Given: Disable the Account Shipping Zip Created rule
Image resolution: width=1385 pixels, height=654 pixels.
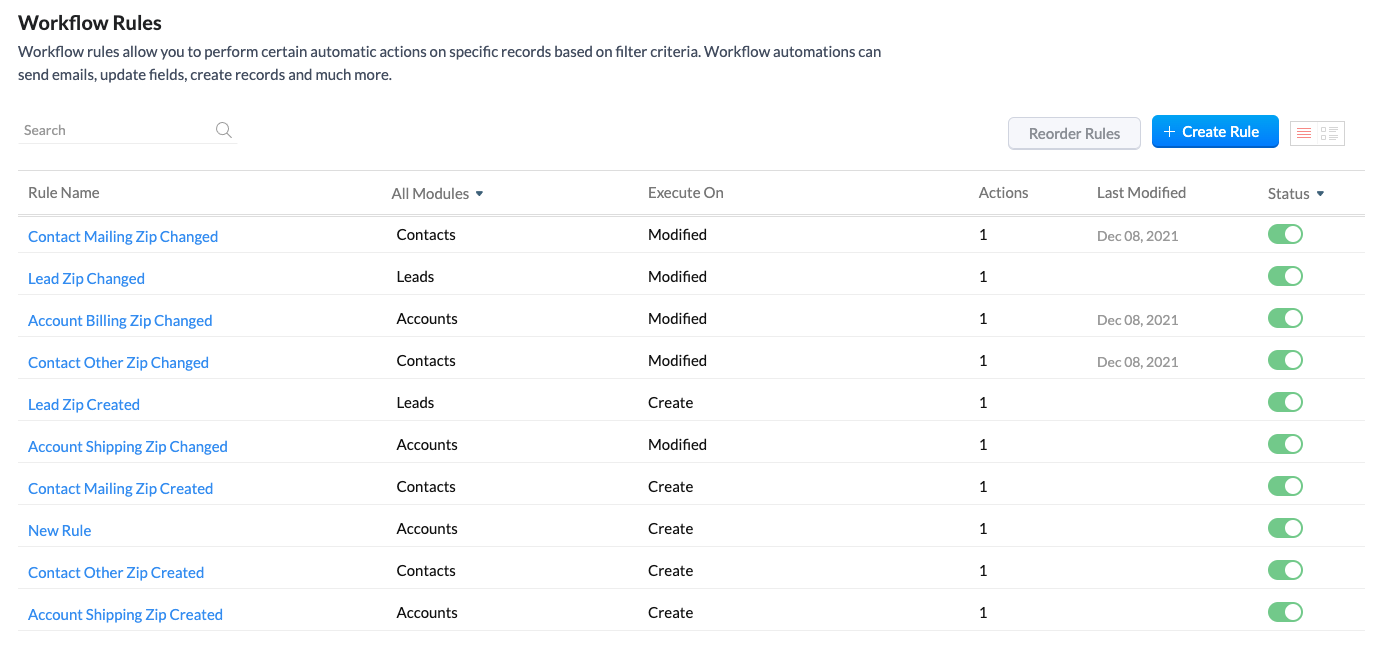Looking at the screenshot, I should 1285,613.
